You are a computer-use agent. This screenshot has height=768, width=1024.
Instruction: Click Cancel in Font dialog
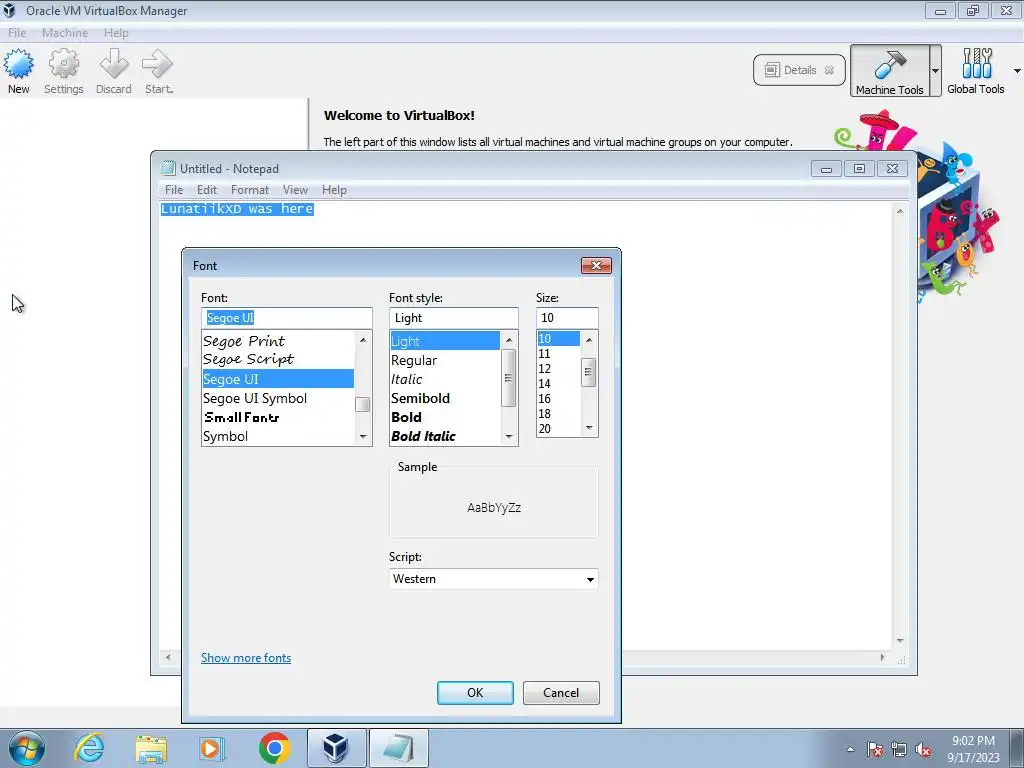561,693
